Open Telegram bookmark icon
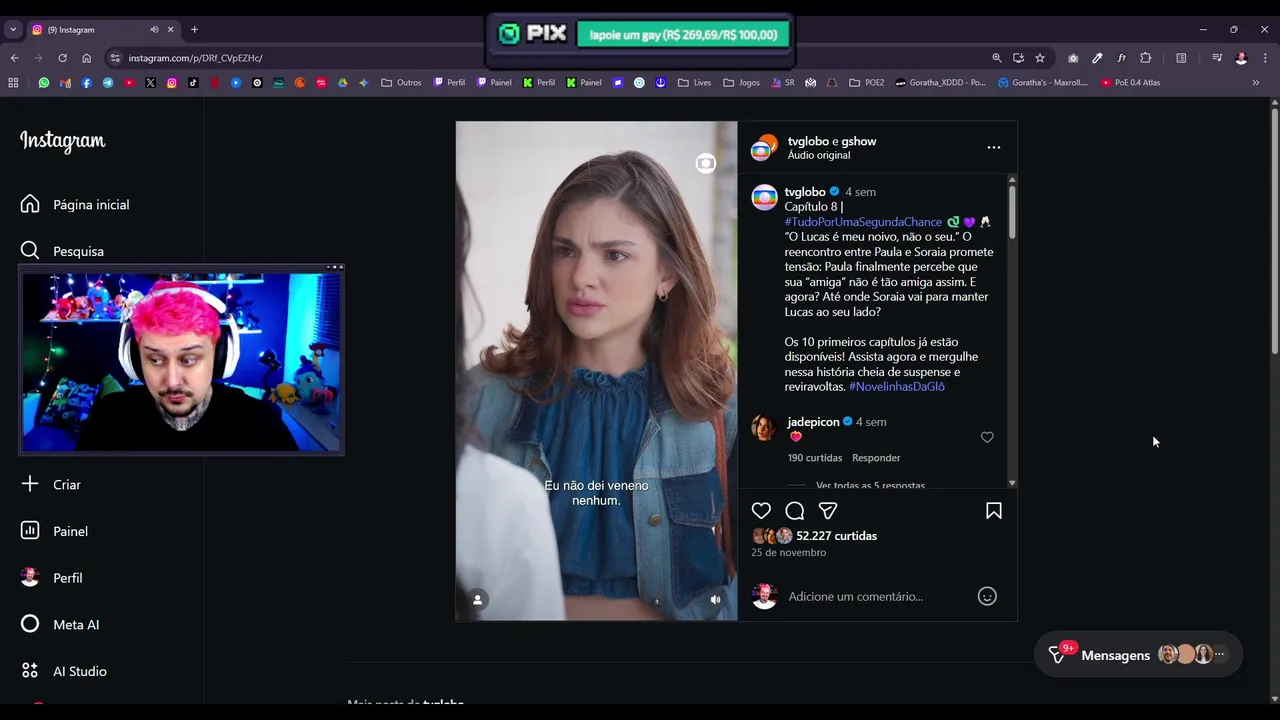The image size is (1280, 720). pos(108,83)
